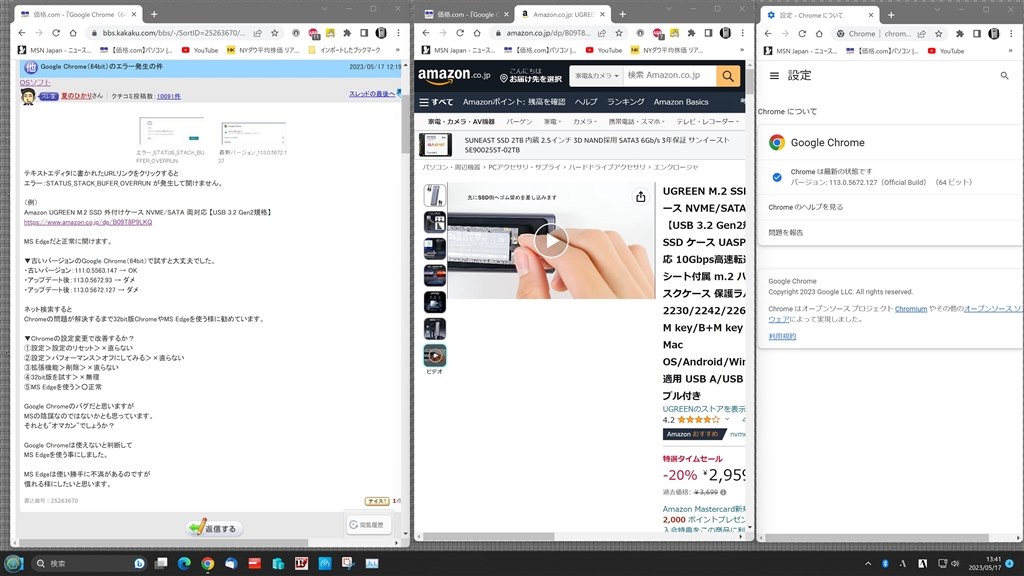Reload the kakaku.com page in left window
The image size is (1024, 576).
point(56,33)
